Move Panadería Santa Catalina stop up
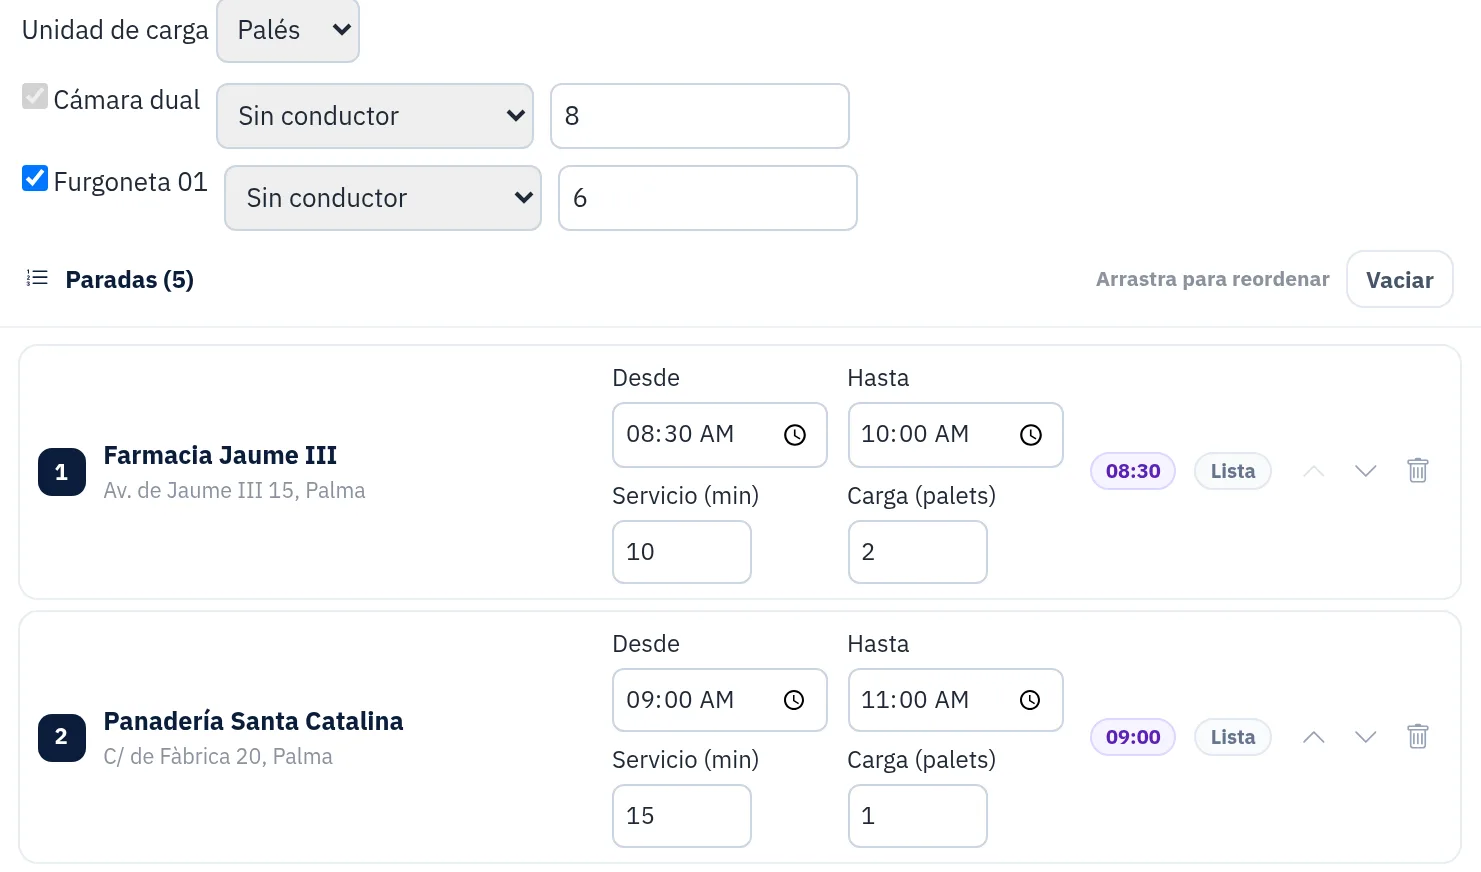 [1314, 737]
